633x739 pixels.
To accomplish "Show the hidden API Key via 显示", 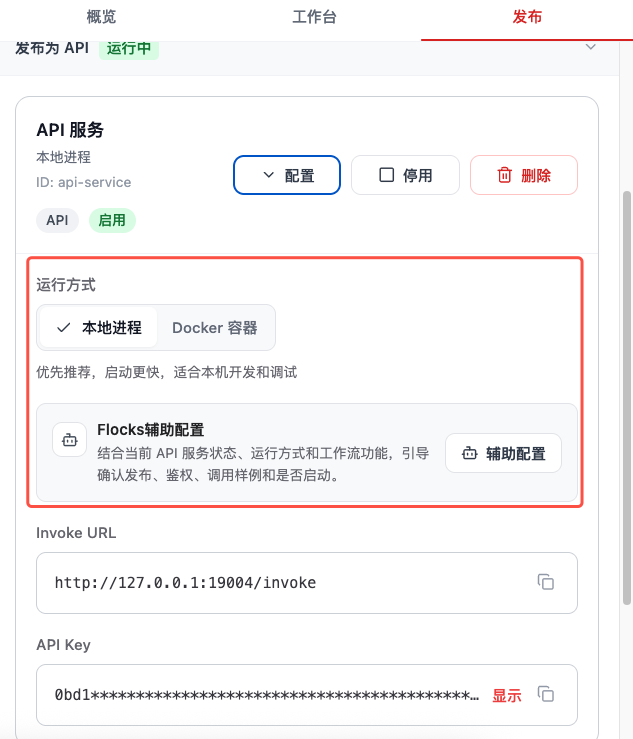I will [x=507, y=695].
